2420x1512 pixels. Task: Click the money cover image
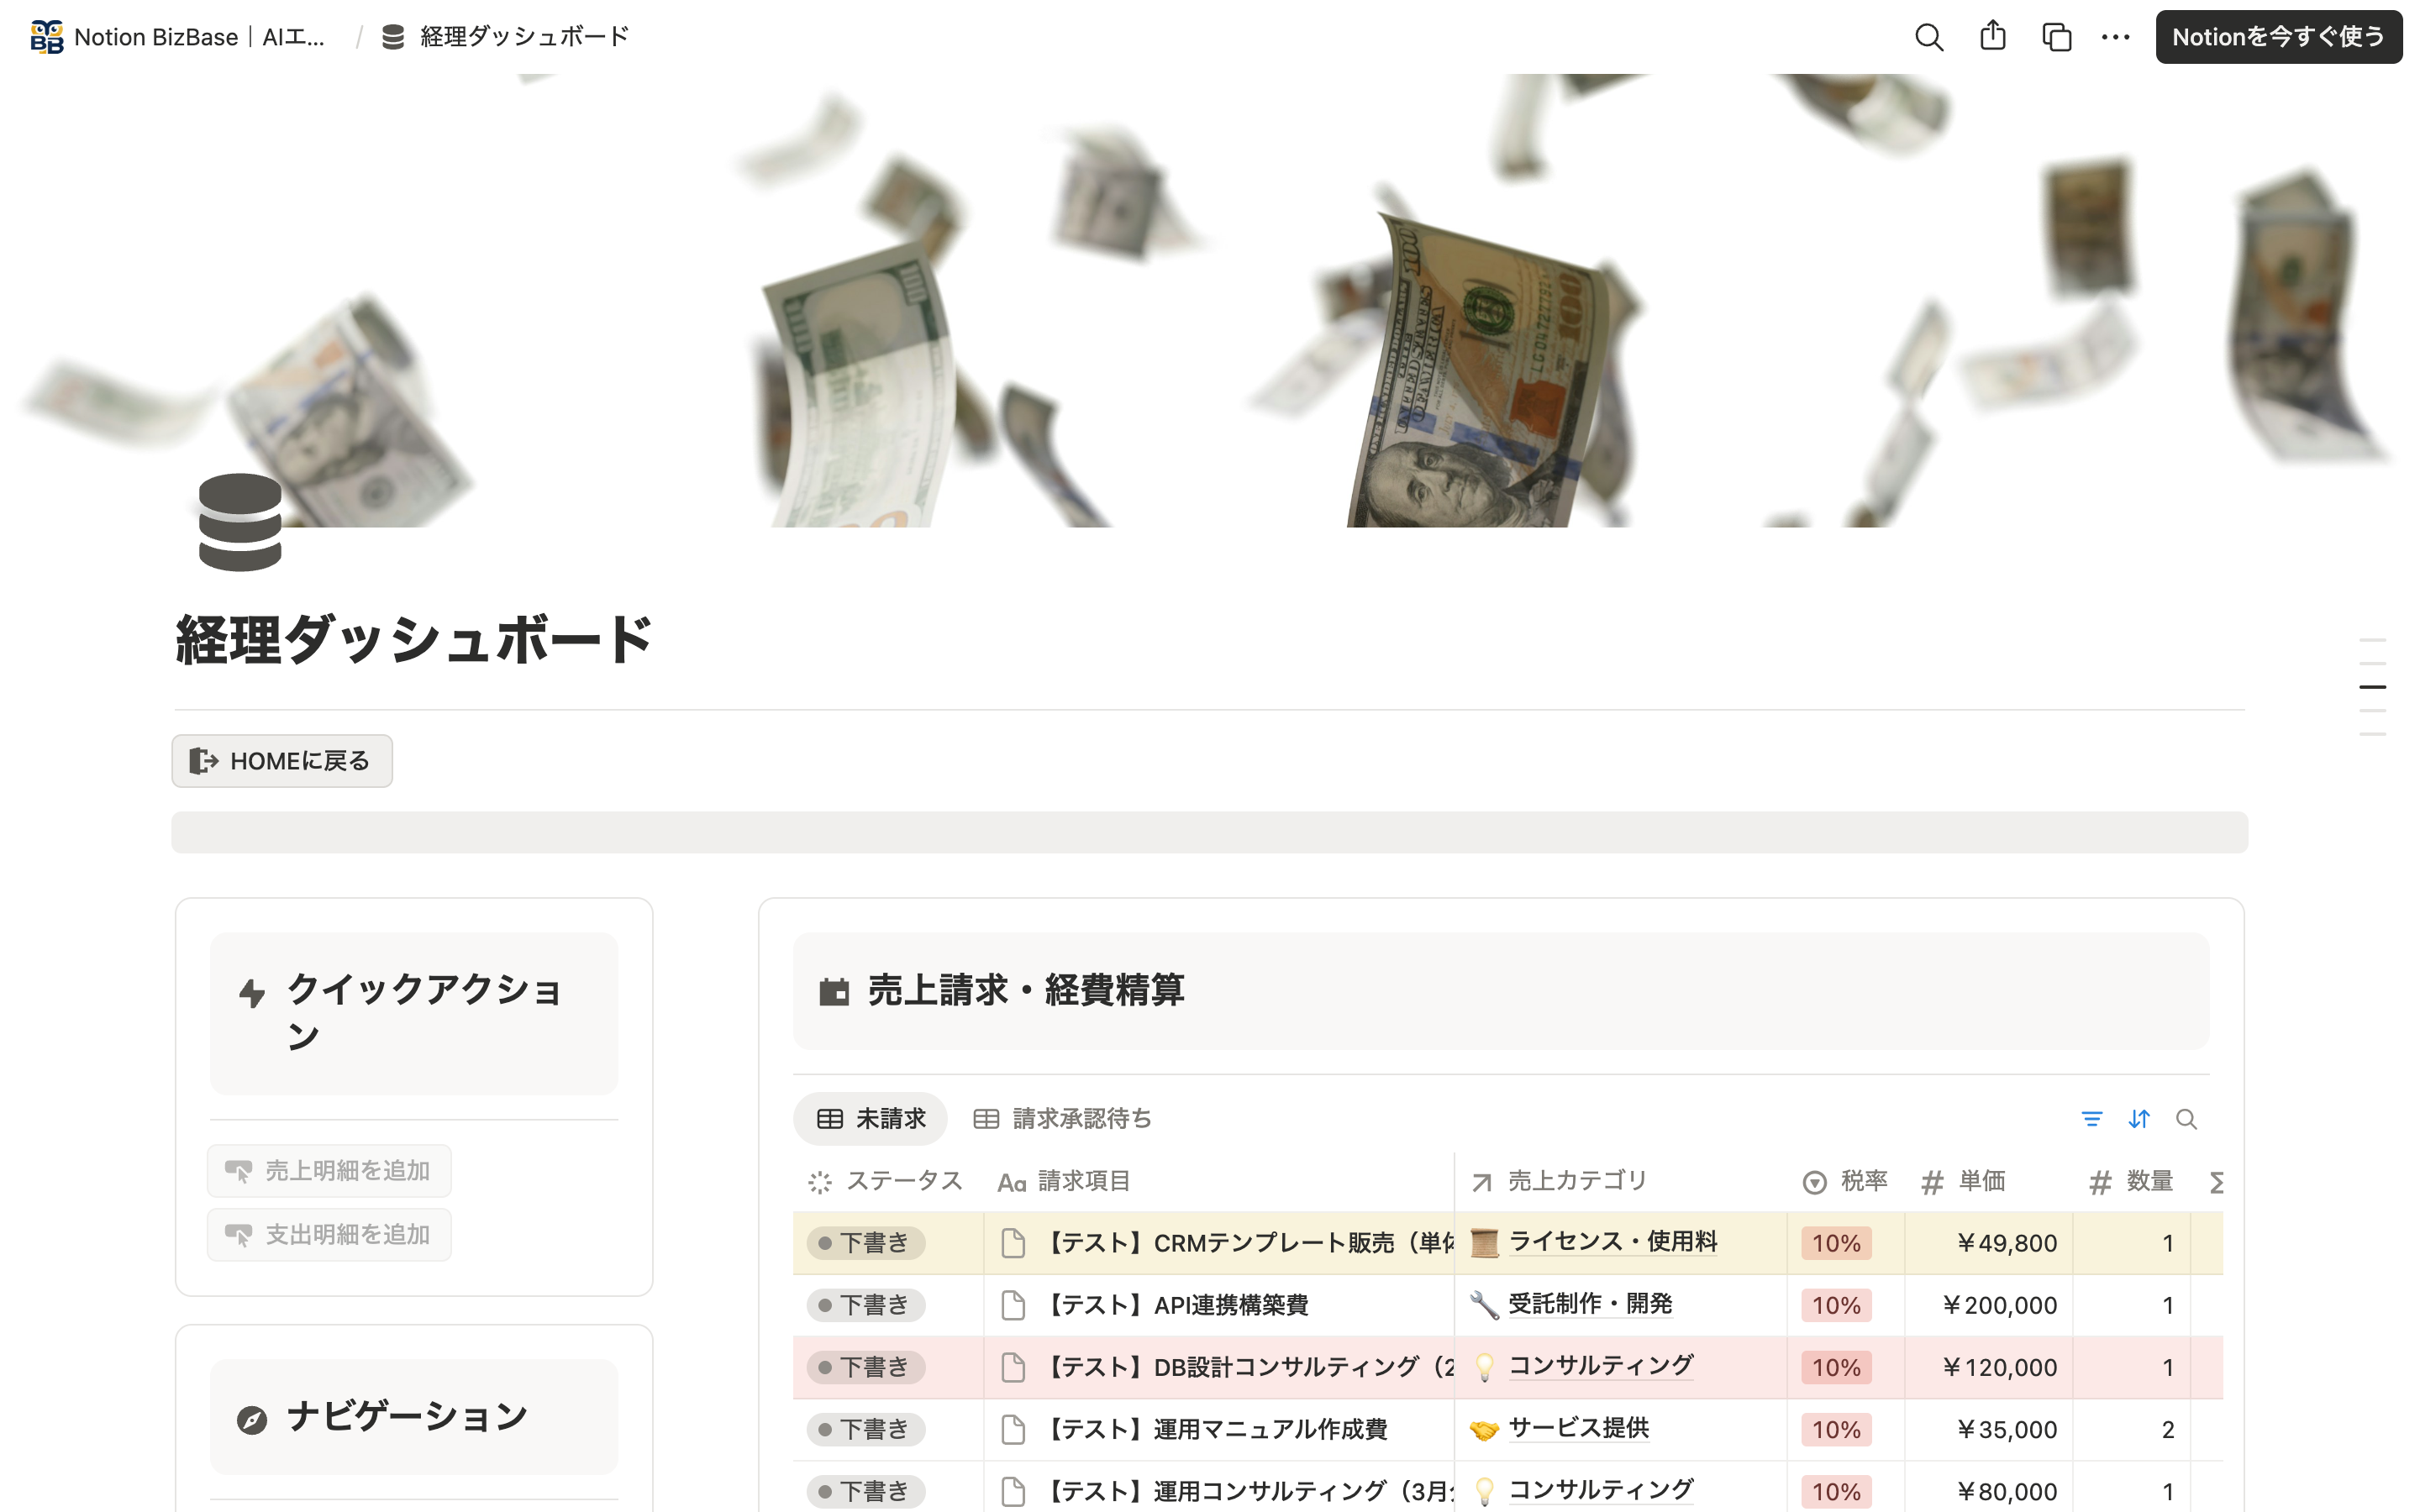[x=1210, y=300]
